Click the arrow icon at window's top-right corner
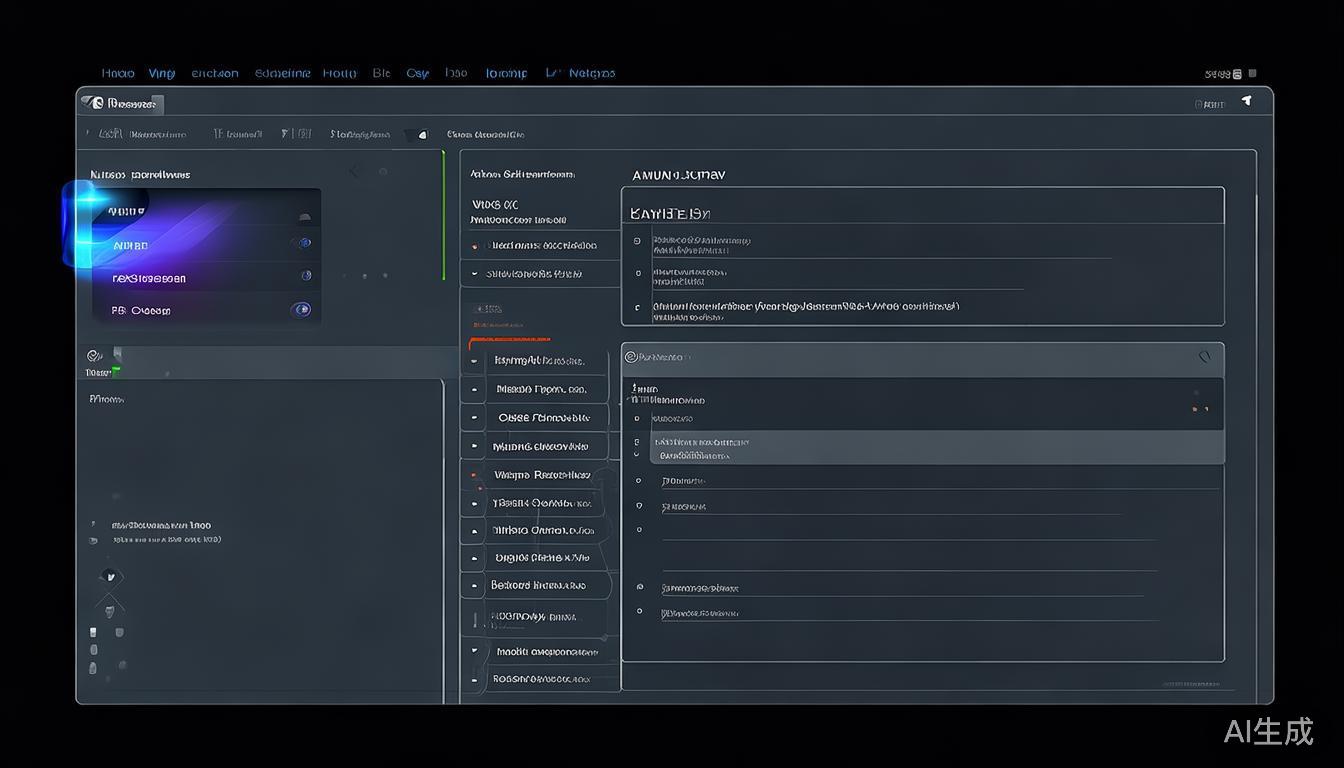 tap(1246, 101)
